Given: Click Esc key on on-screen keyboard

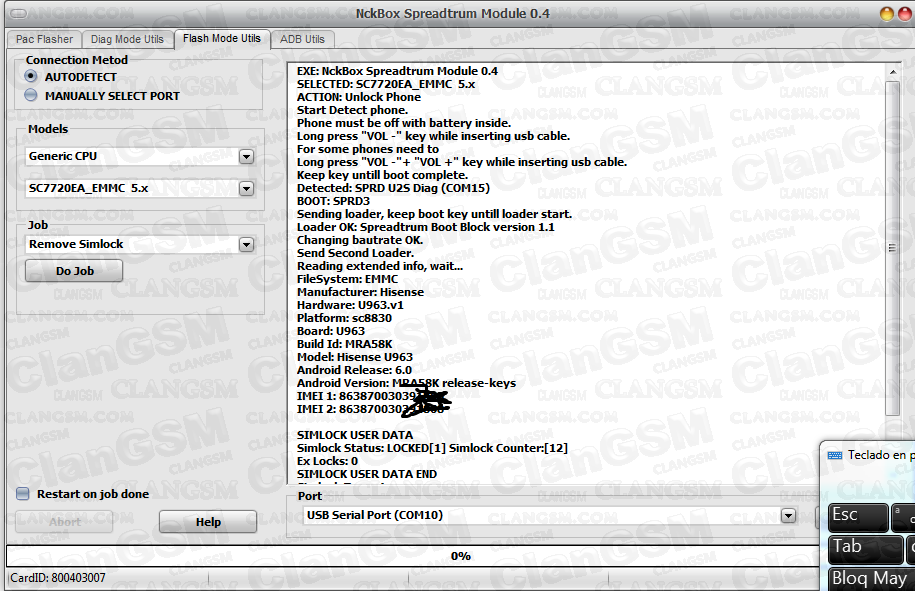Looking at the screenshot, I should coord(858,517).
